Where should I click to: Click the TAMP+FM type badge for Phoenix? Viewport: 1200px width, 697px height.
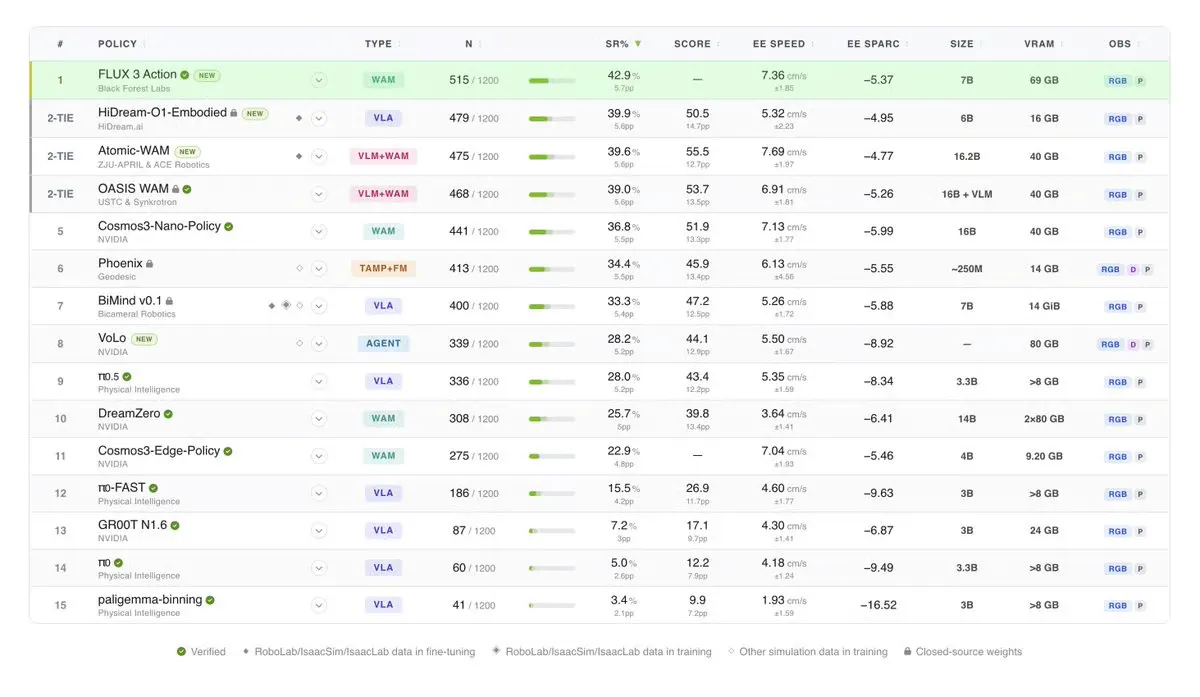pos(383,268)
